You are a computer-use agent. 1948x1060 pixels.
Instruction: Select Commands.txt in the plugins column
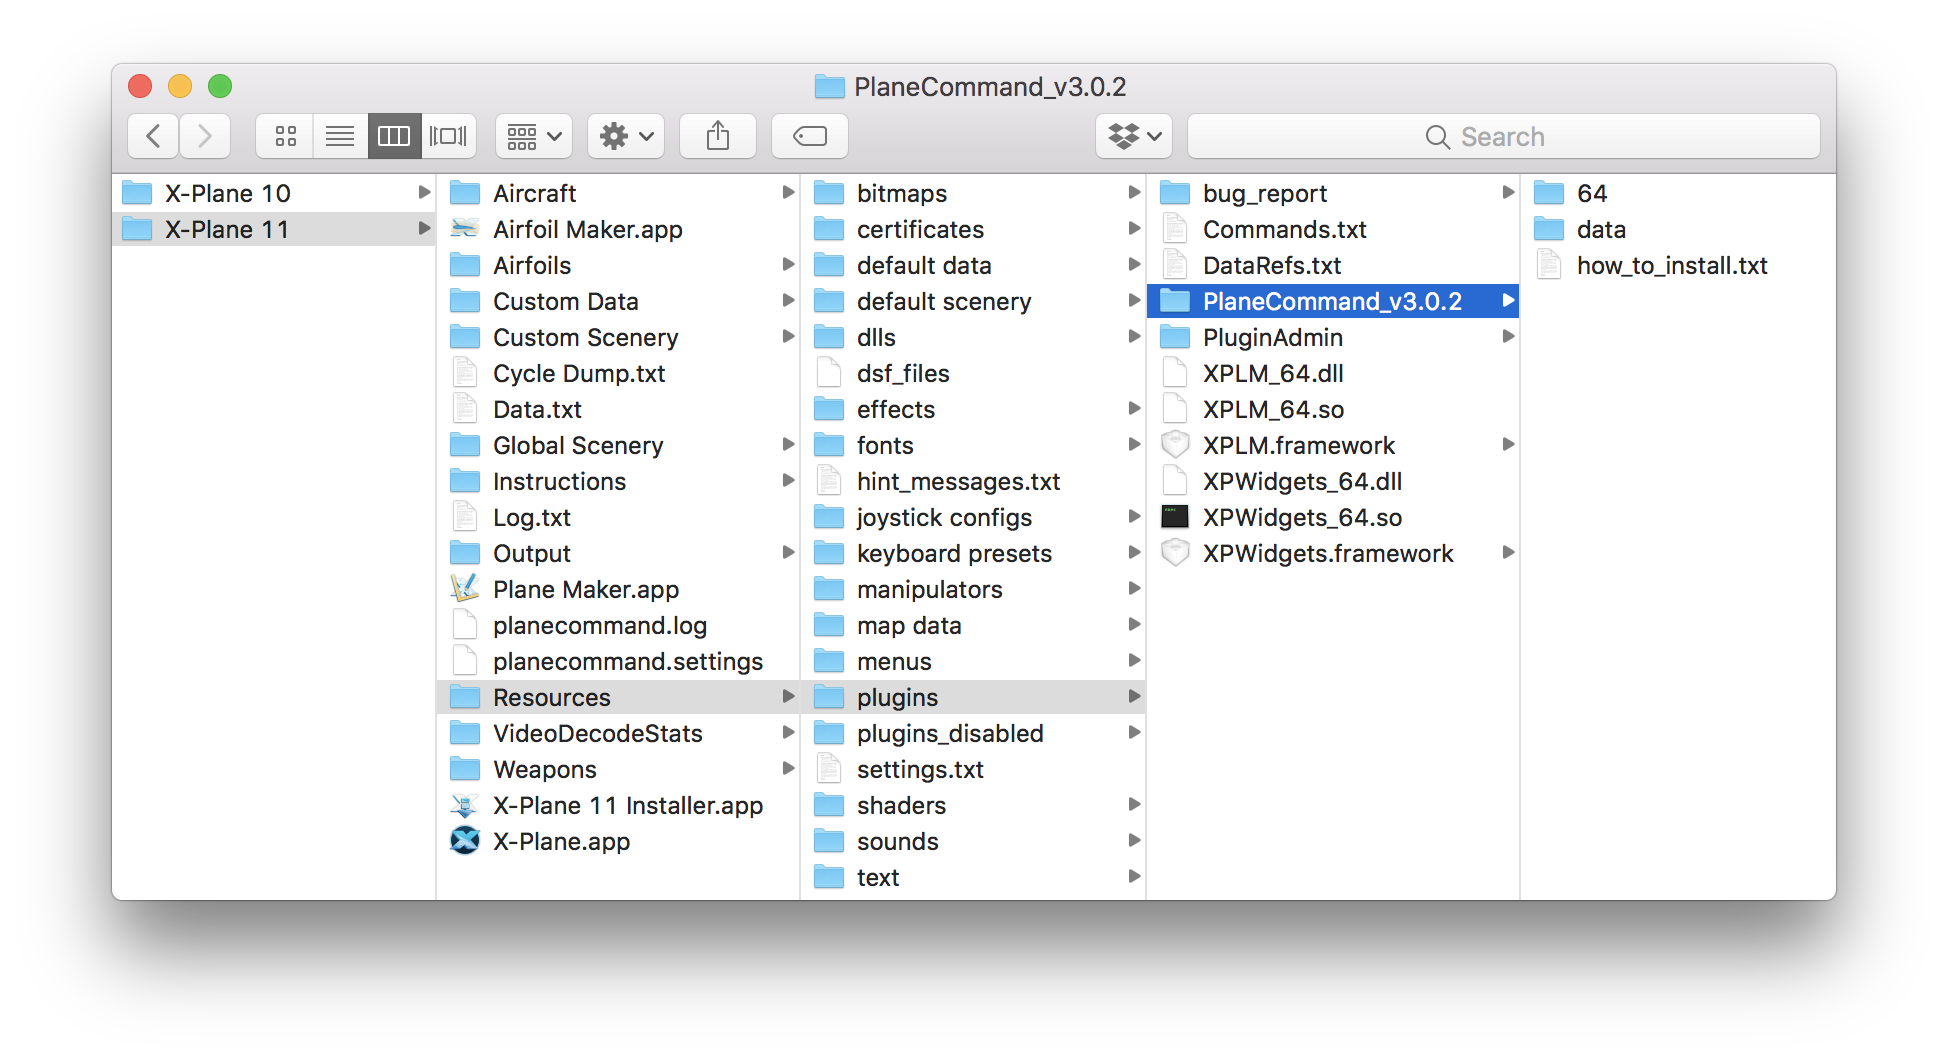pyautogui.click(x=1285, y=229)
